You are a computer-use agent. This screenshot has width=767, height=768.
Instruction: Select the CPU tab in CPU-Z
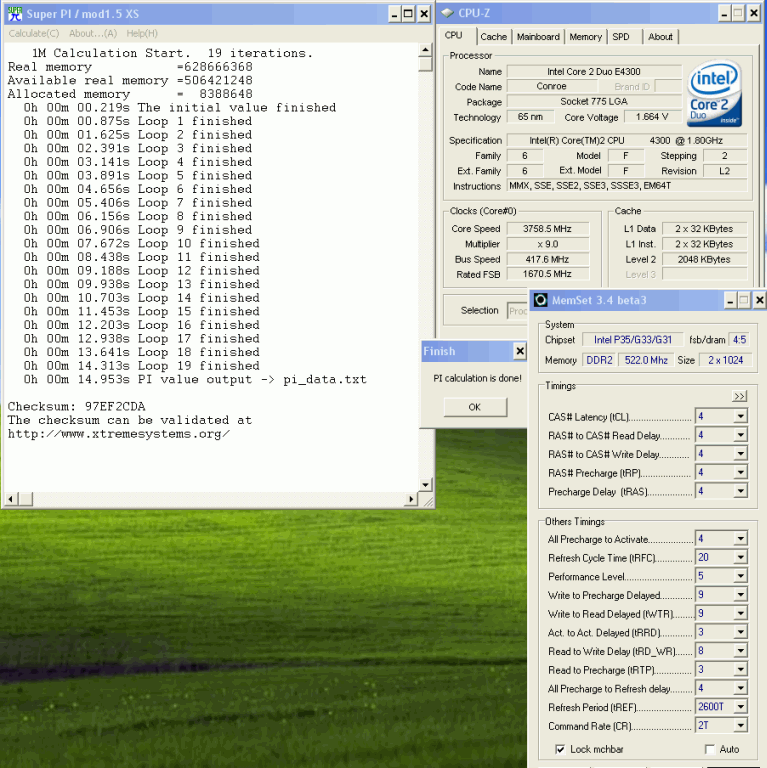(x=454, y=35)
